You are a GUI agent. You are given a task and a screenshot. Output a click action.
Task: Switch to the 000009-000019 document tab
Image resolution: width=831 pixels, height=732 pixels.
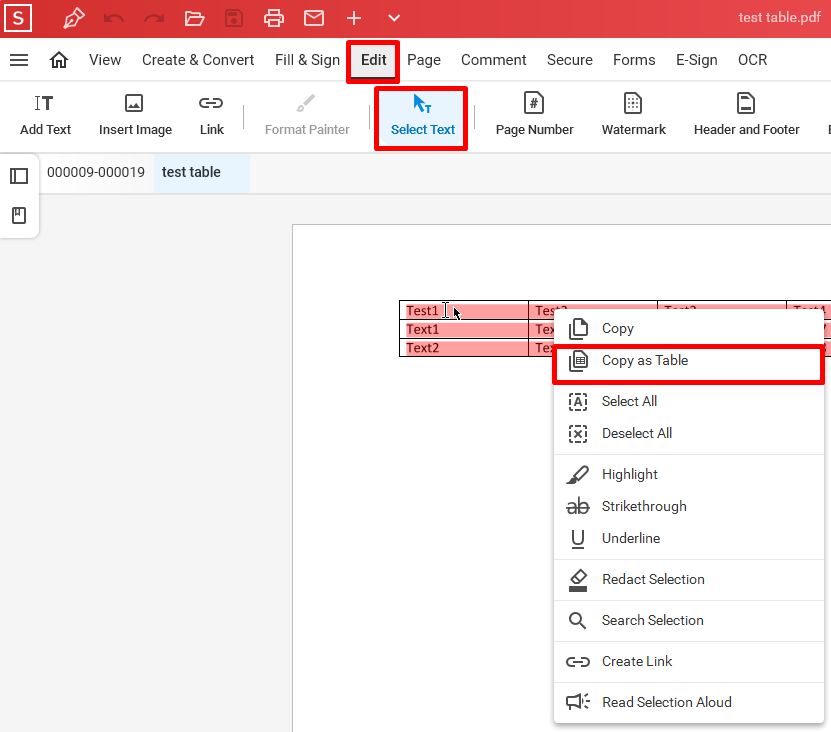coord(96,172)
